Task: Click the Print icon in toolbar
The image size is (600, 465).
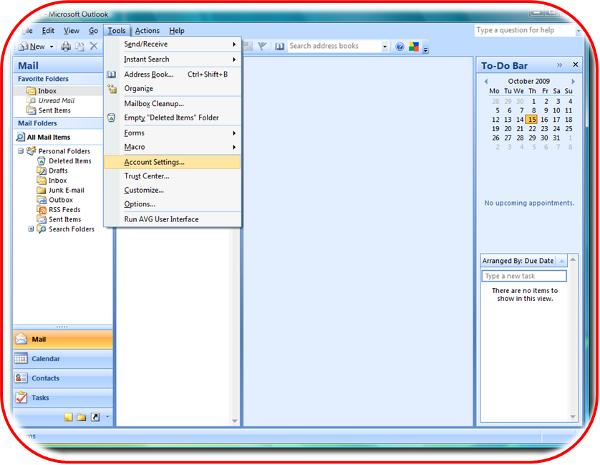Action: click(x=66, y=47)
